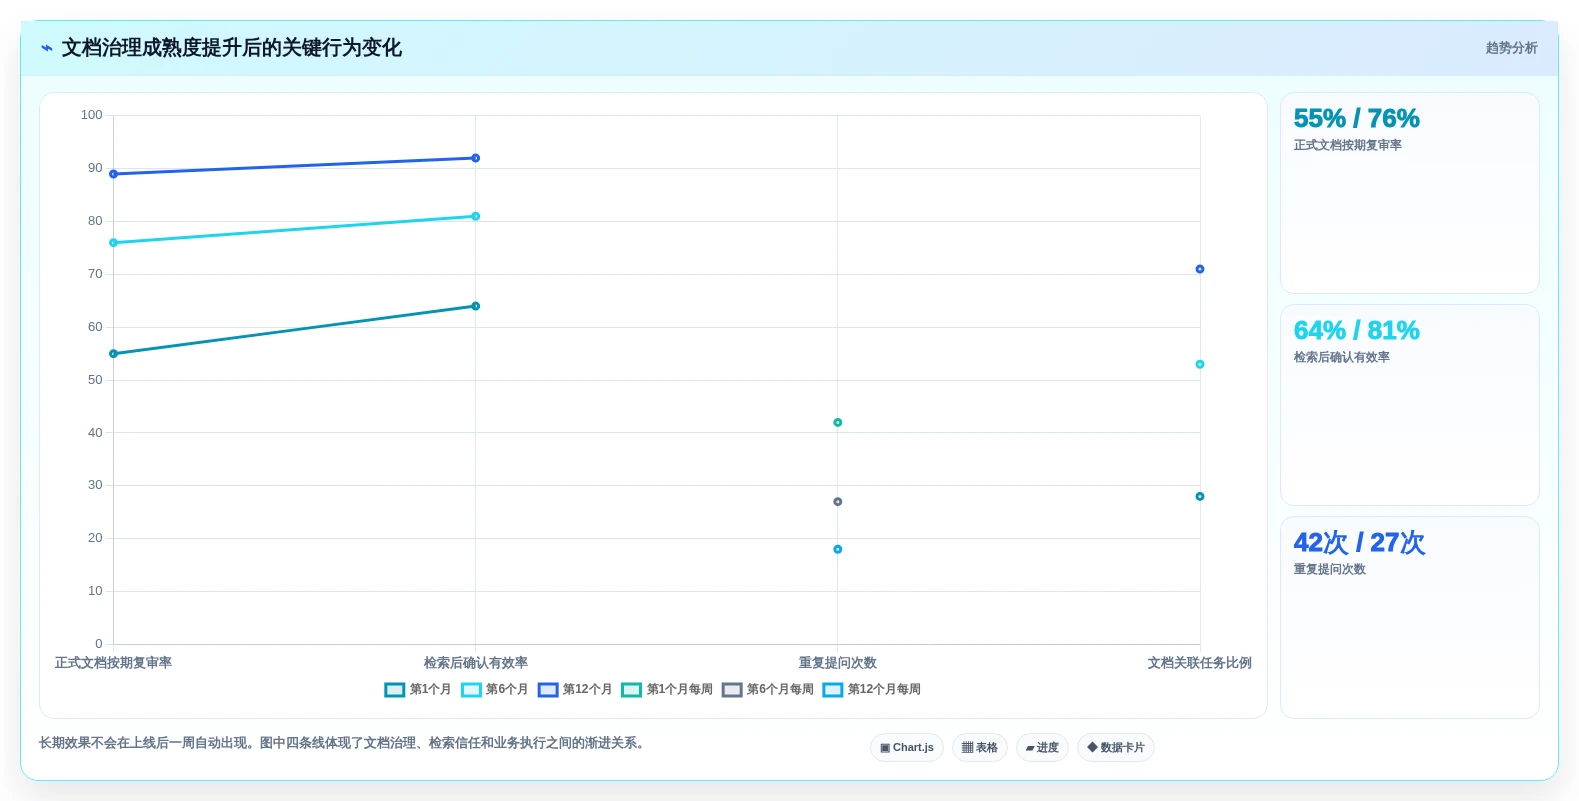
Task: Click the 文档关联任务比例 point at 71
Action: point(1200,269)
